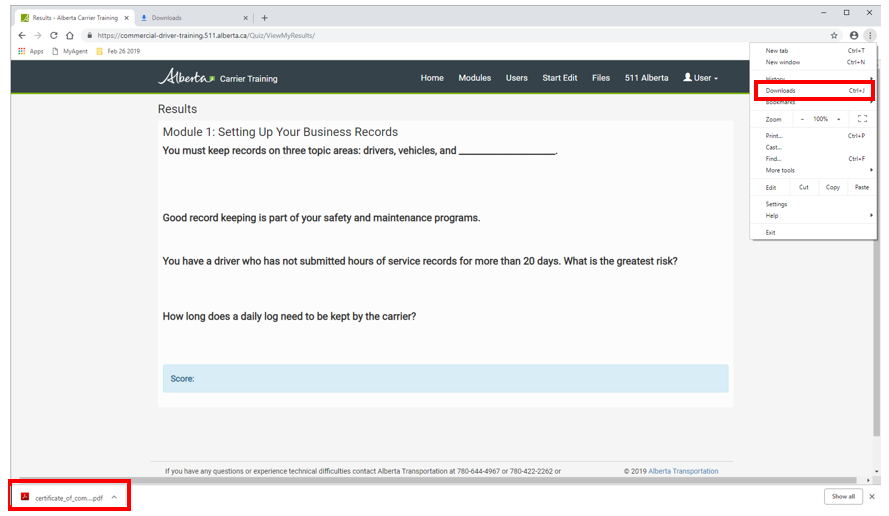Open Settings from the Chrome menu
This screenshot has height=516, width=889.
click(x=814, y=204)
